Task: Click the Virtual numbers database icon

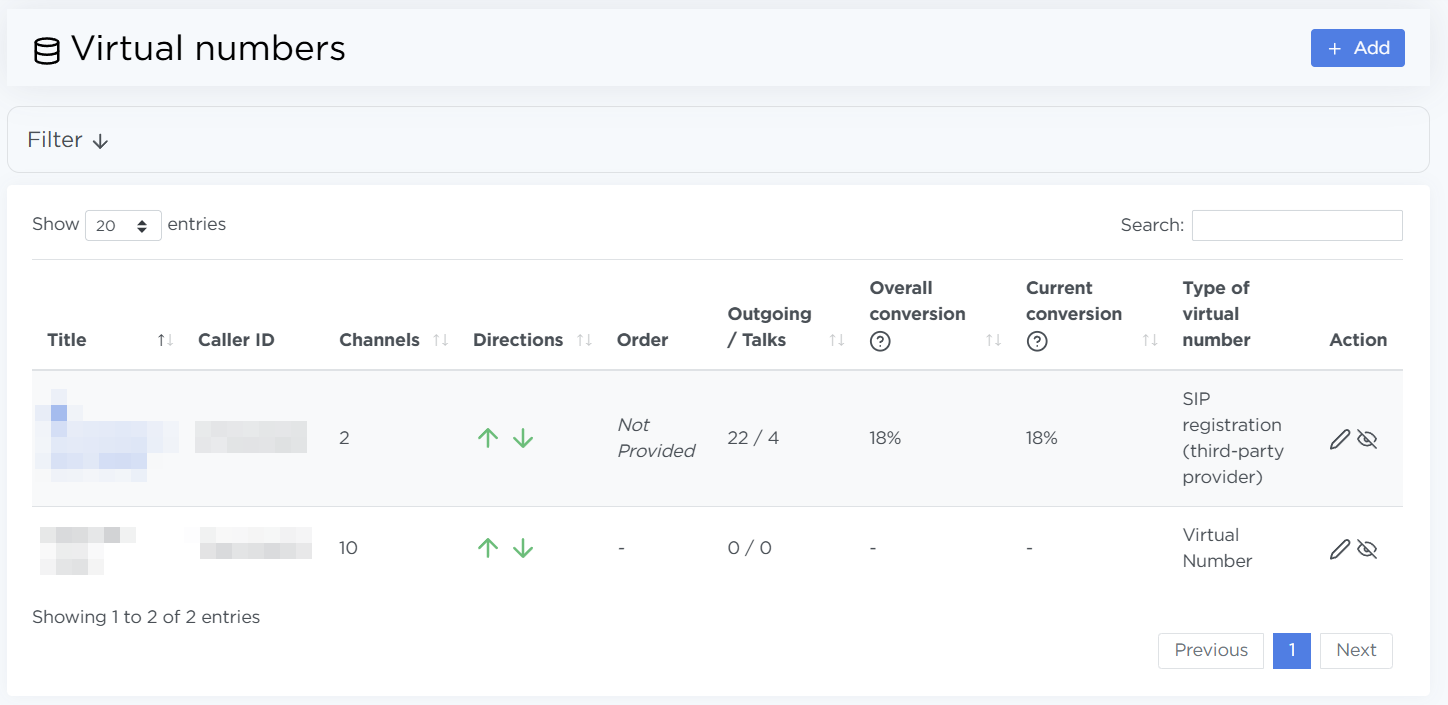Action: [x=46, y=50]
